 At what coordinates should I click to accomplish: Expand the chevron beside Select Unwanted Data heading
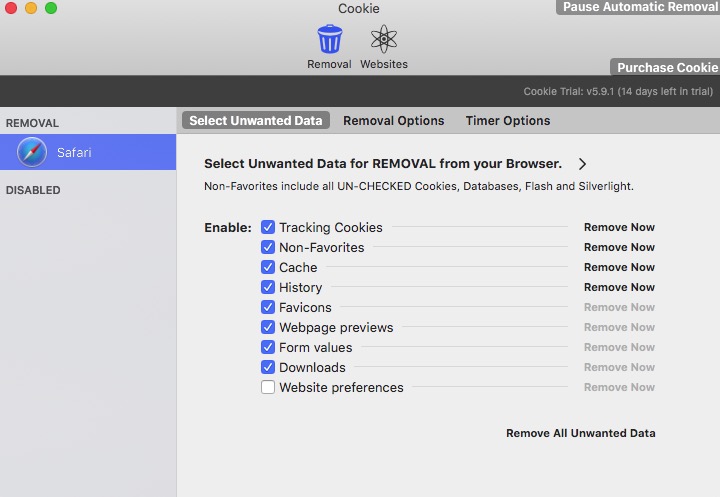point(582,164)
